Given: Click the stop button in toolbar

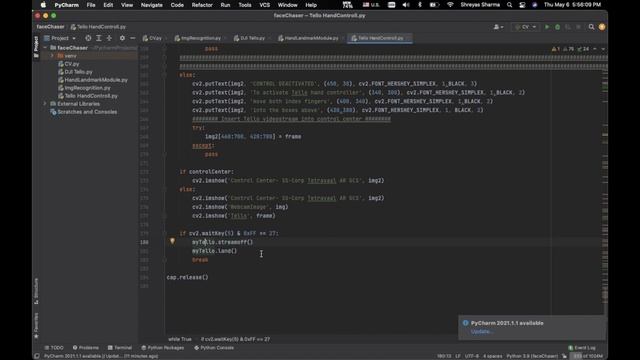Looking at the screenshot, I should point(578,27).
